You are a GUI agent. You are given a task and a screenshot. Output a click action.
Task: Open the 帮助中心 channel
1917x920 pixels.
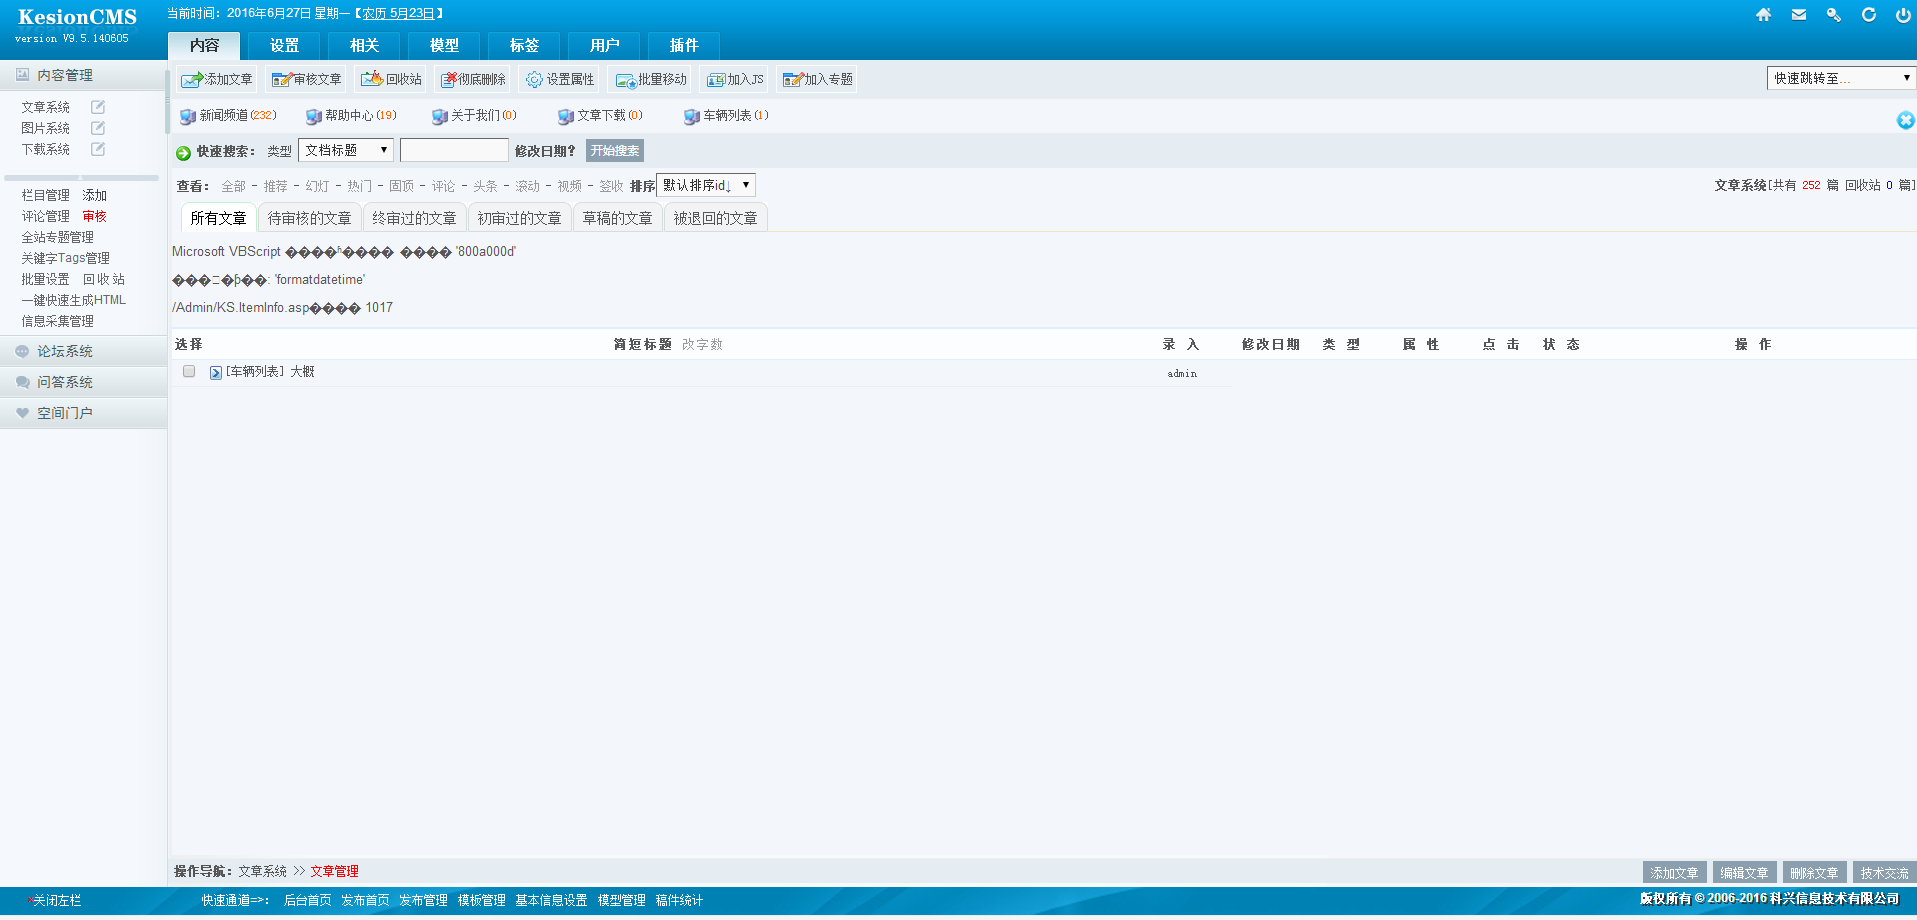[x=351, y=116]
